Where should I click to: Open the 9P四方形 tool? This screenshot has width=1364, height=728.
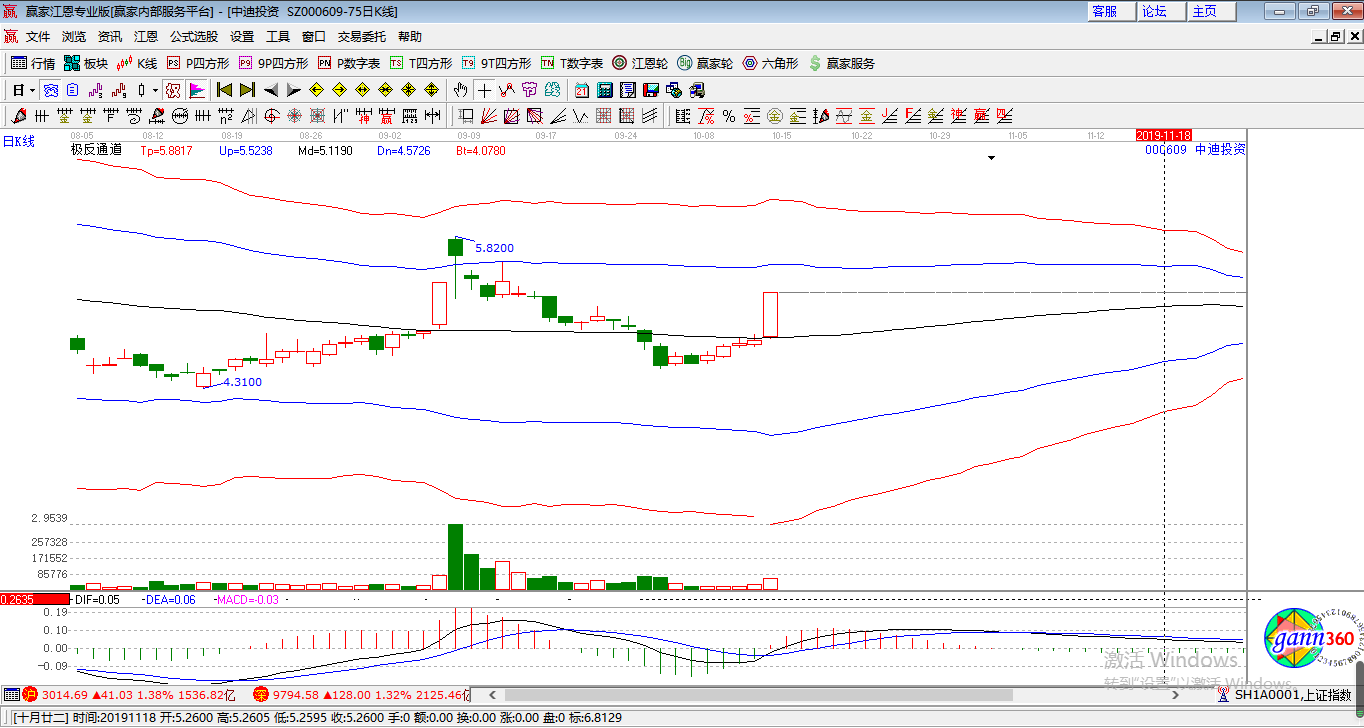coord(273,63)
